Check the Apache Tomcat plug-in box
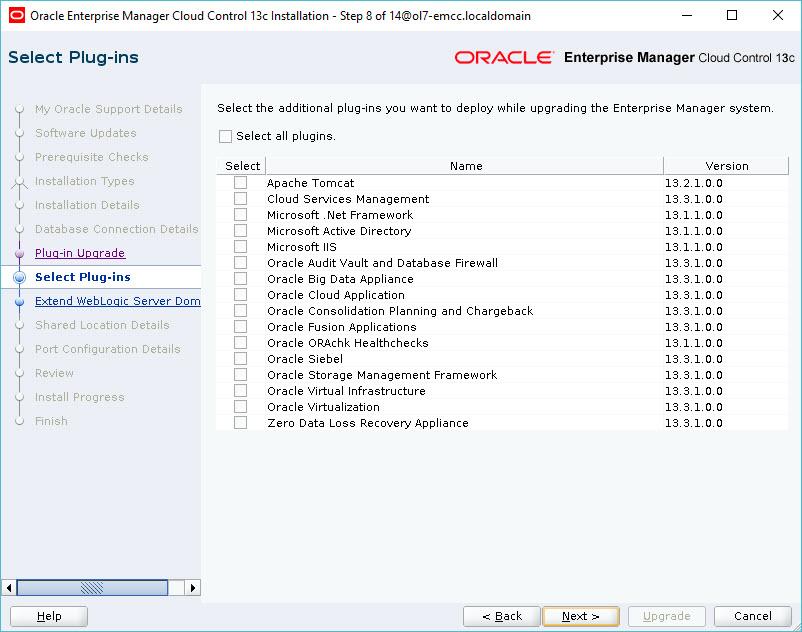 pyautogui.click(x=240, y=183)
